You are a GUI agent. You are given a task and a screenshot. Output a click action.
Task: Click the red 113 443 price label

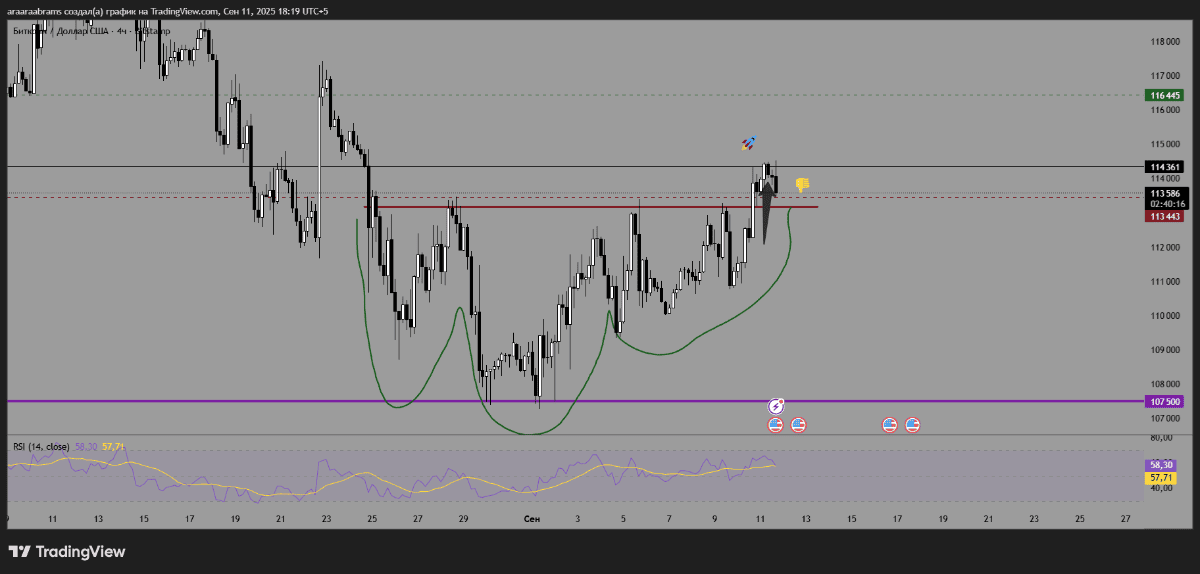point(1165,215)
